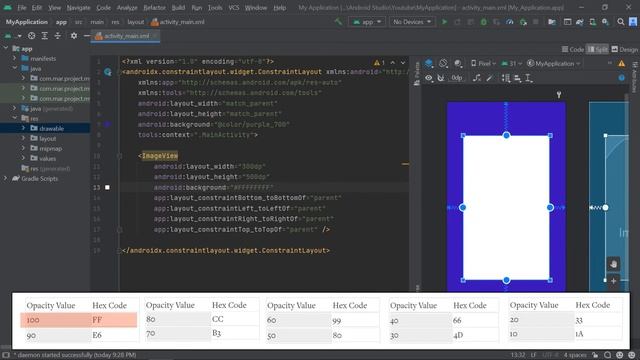Select the white ImageView in design preview

coord(506,207)
